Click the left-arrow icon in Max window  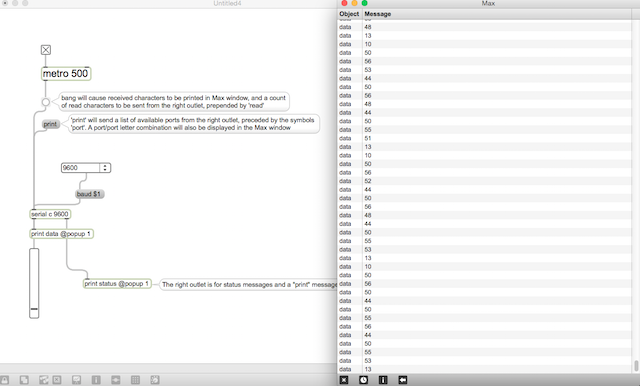click(402, 380)
